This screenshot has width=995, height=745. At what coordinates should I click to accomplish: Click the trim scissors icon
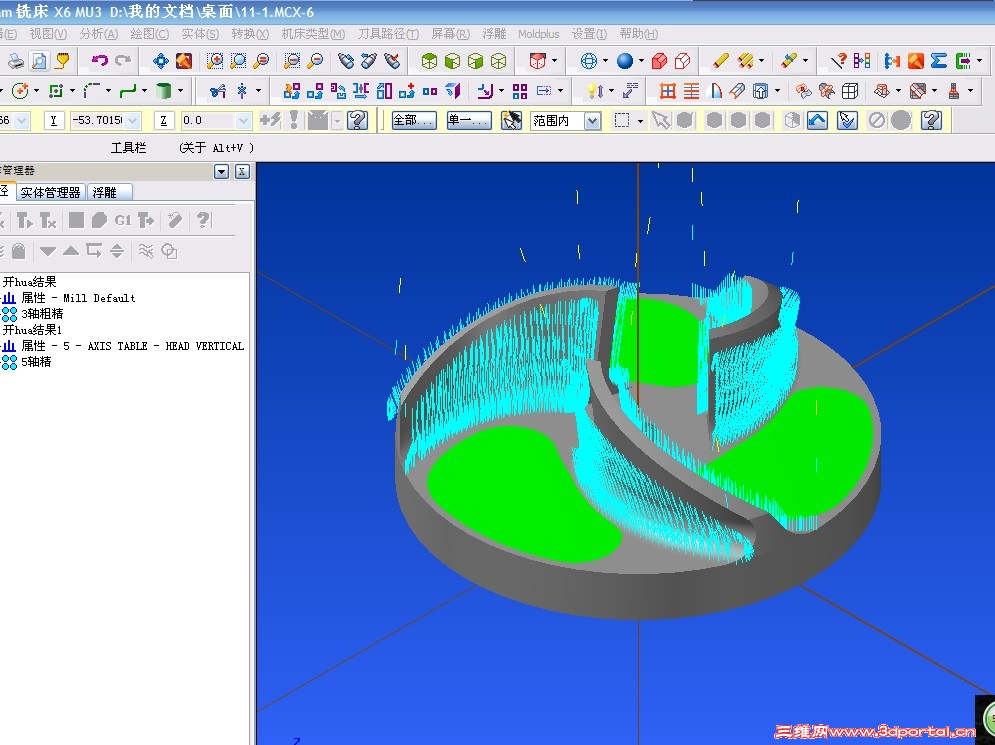click(217, 91)
